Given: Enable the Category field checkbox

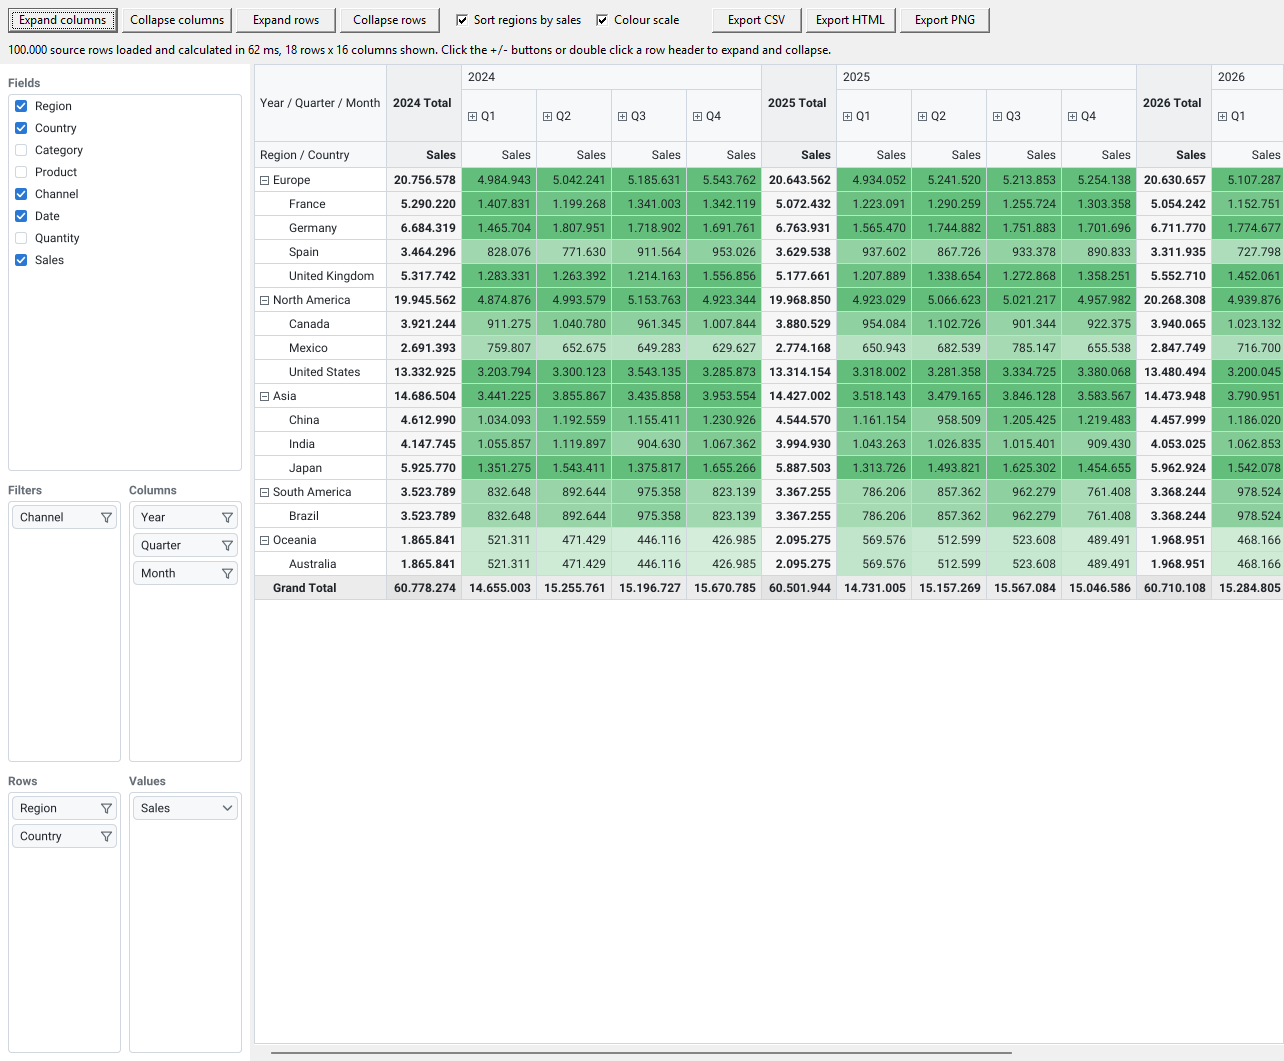Looking at the screenshot, I should point(21,150).
